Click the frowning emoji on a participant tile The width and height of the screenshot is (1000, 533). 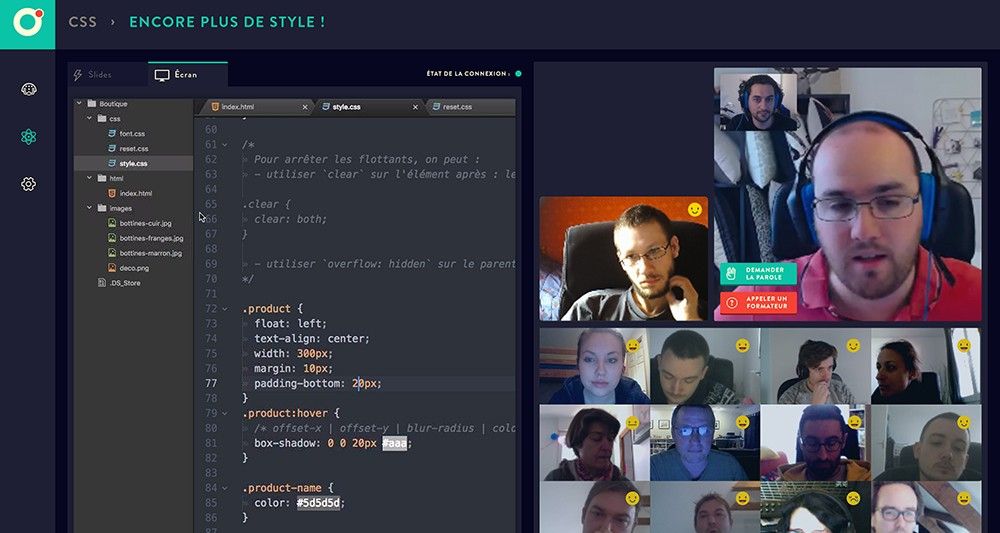coord(853,498)
